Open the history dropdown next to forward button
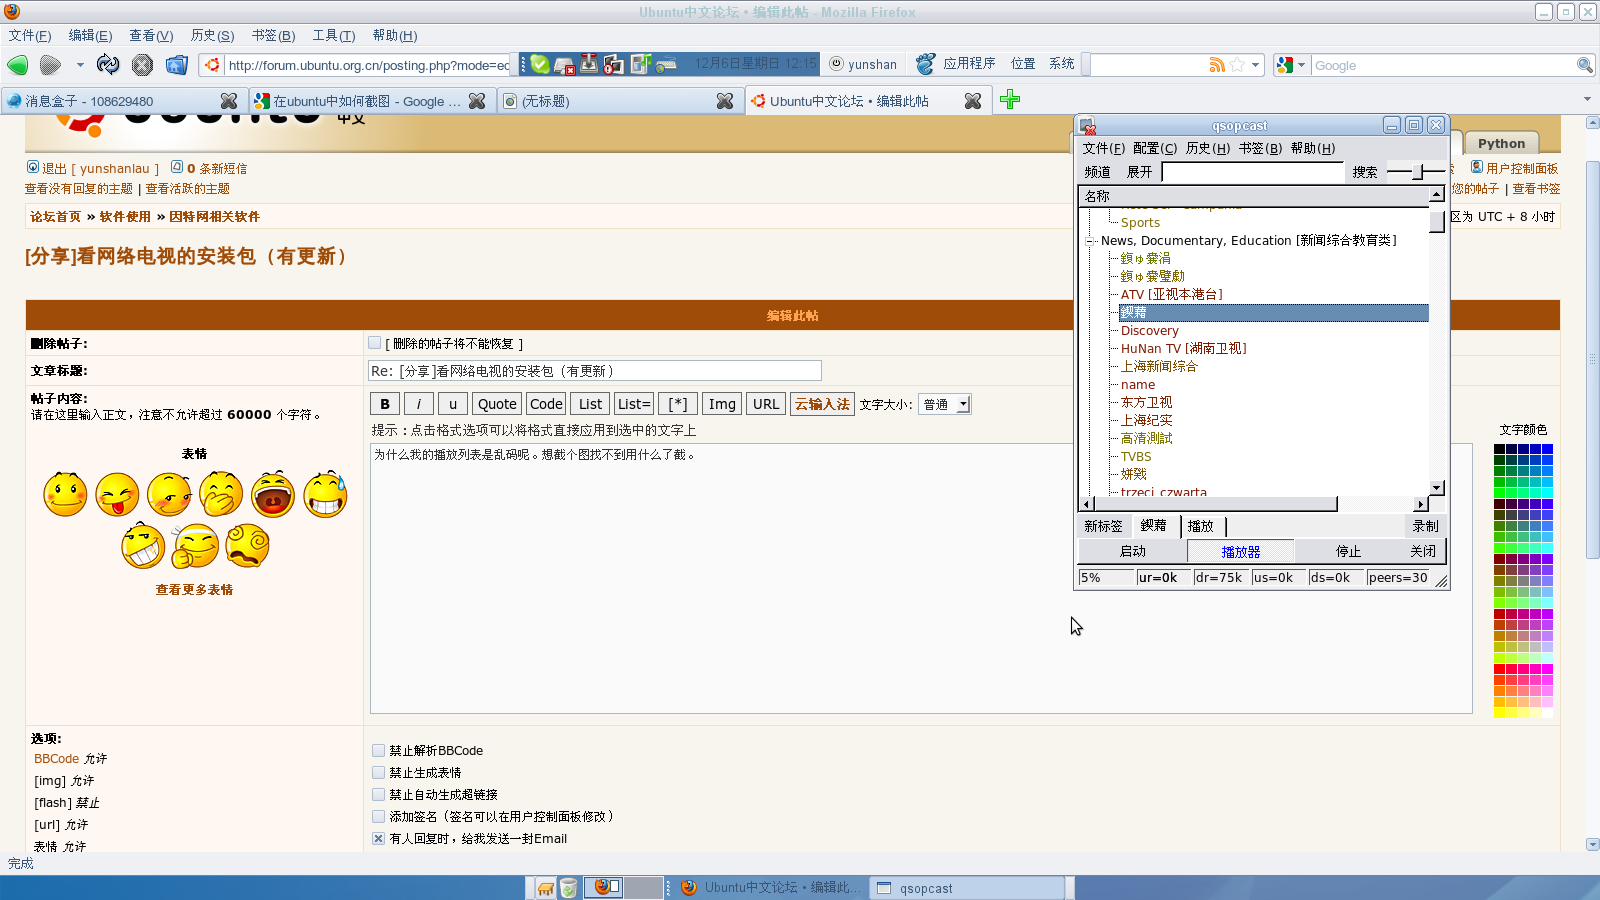Screen dimensions: 1600x900 click(80, 65)
